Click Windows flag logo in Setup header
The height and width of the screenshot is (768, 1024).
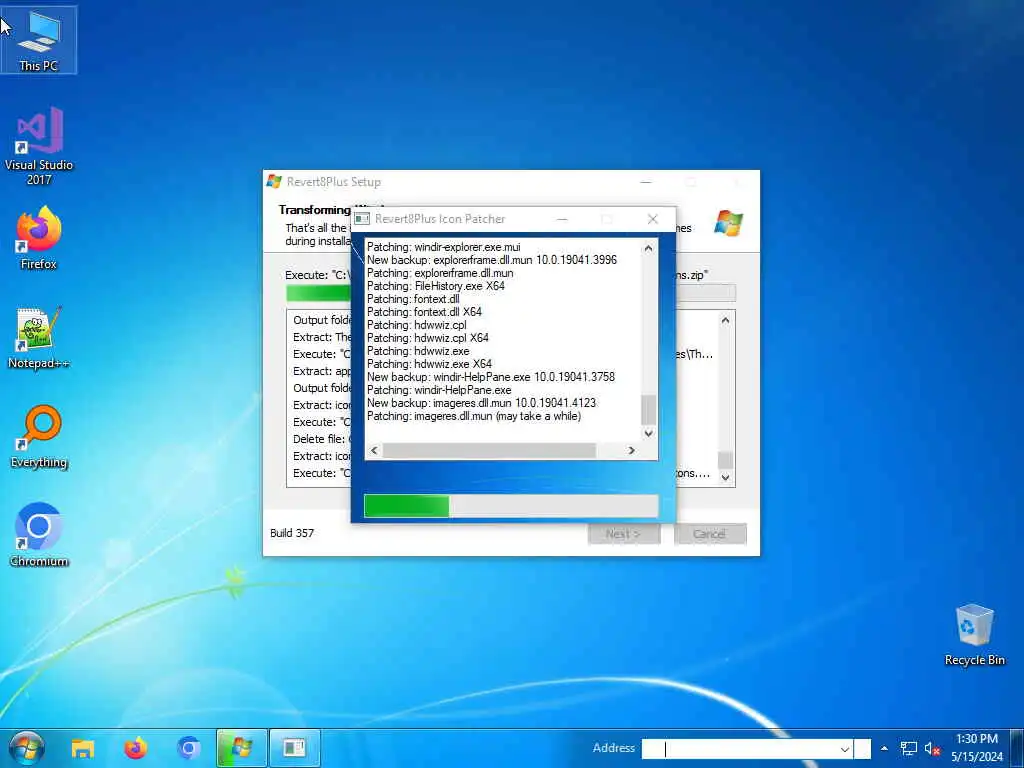pos(728,223)
